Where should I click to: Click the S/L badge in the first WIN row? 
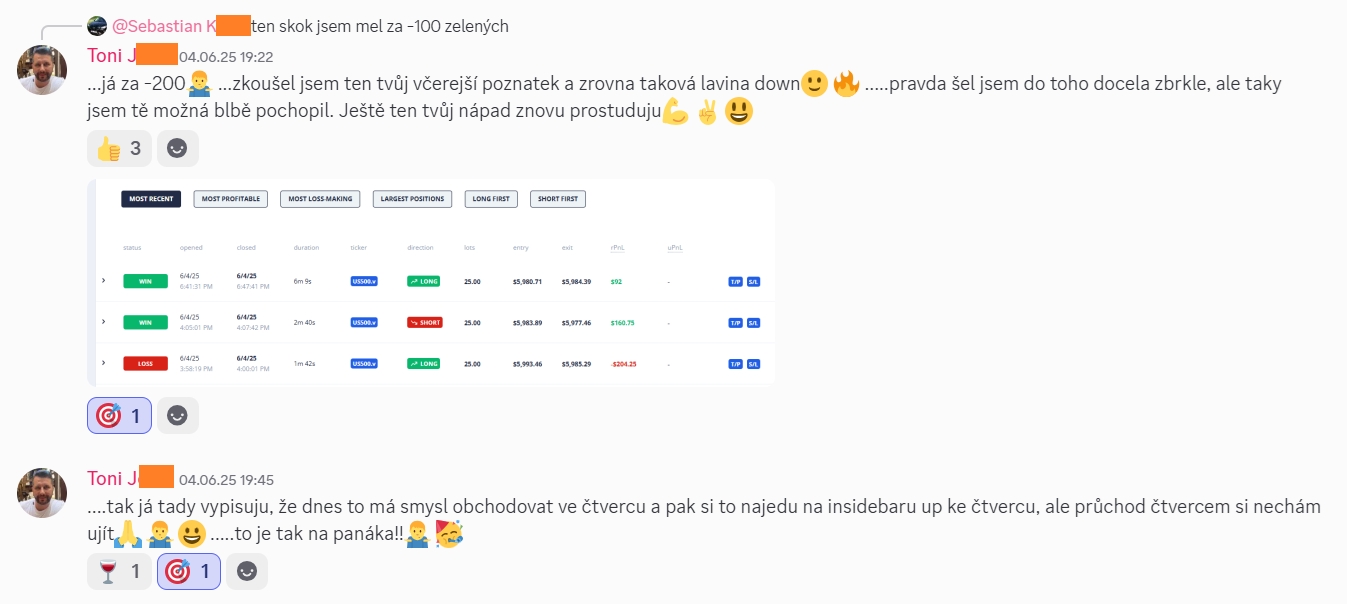pos(754,282)
